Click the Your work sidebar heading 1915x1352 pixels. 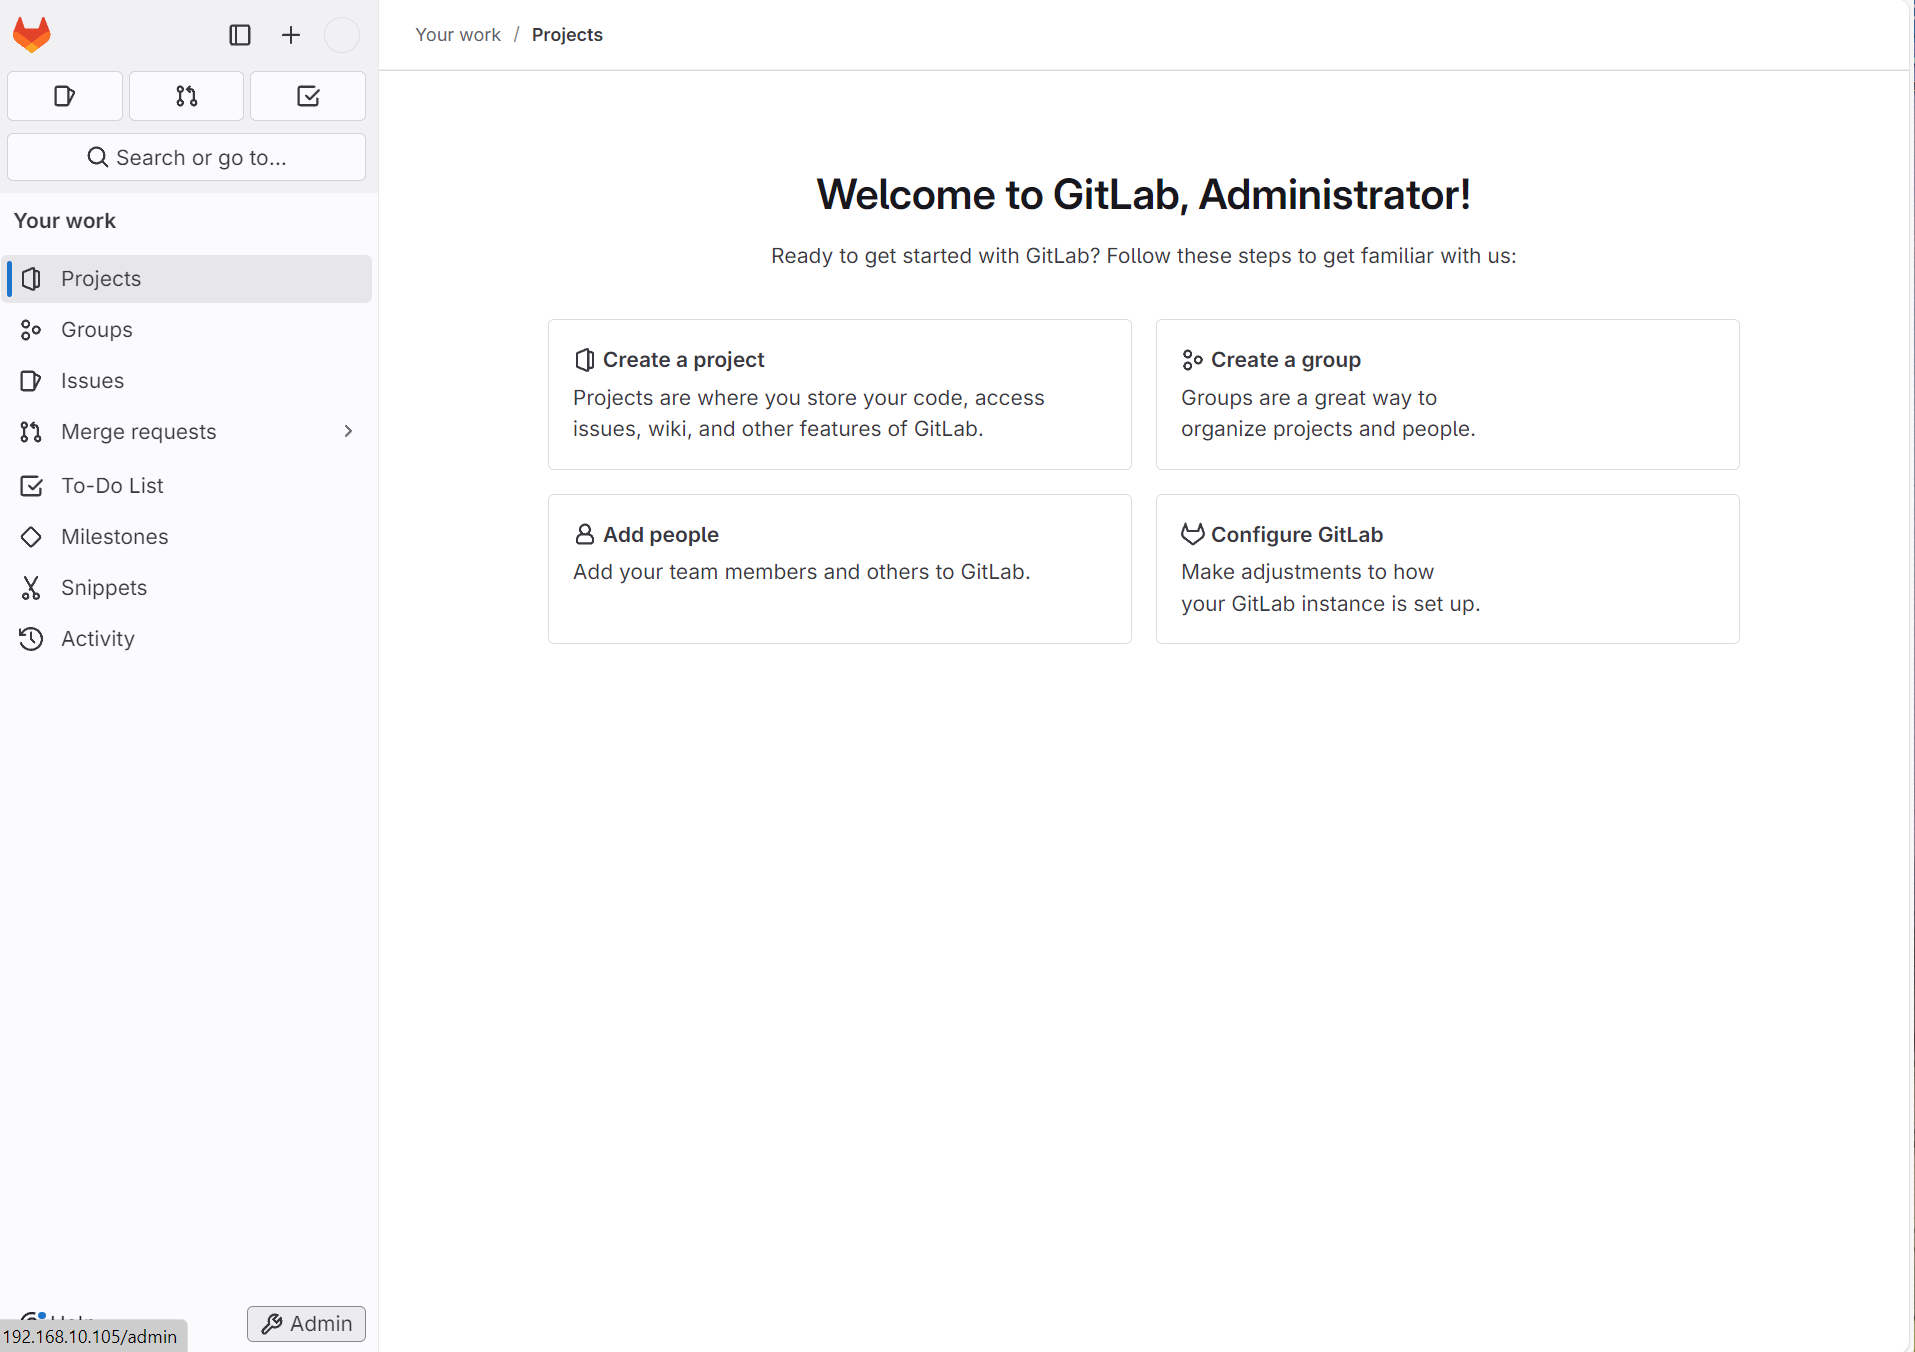pos(65,221)
